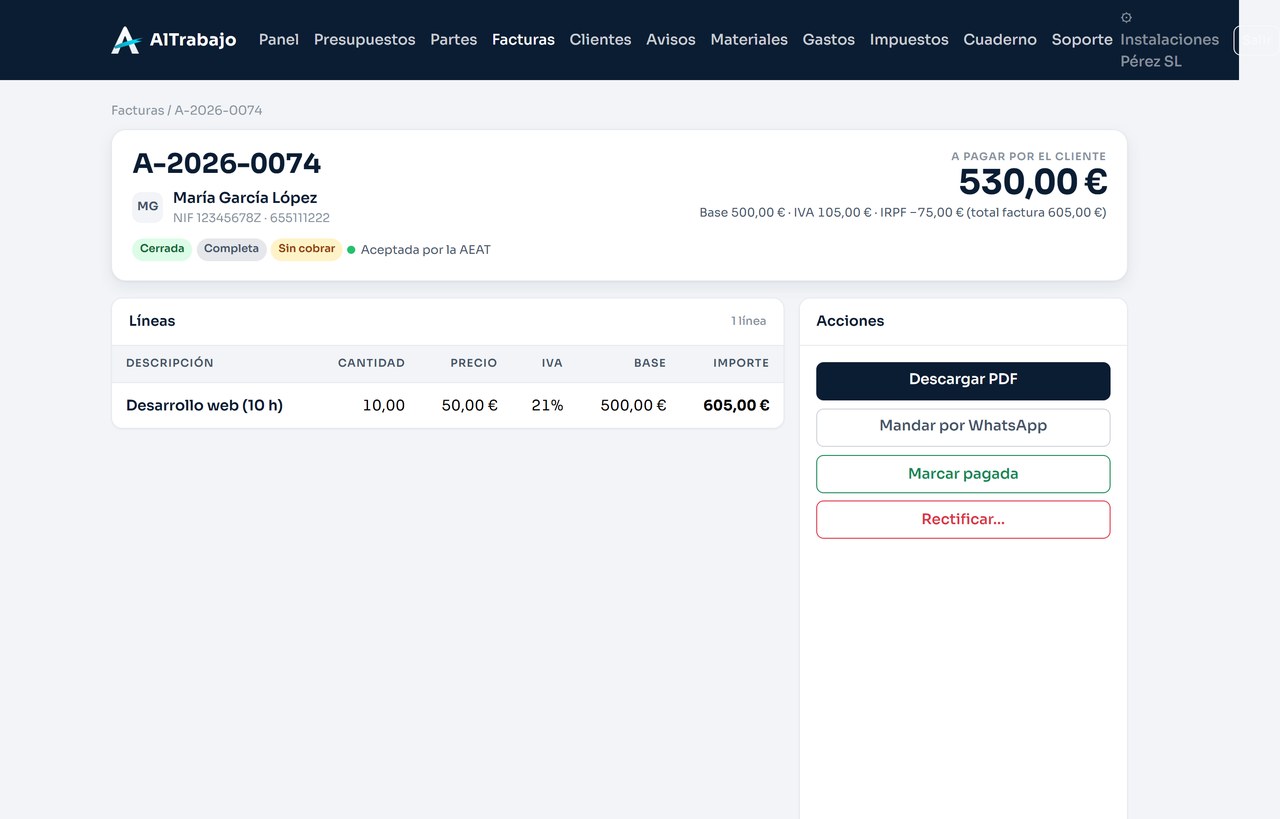Click the quantity cell 10,00
1280x819 pixels.
[384, 406]
